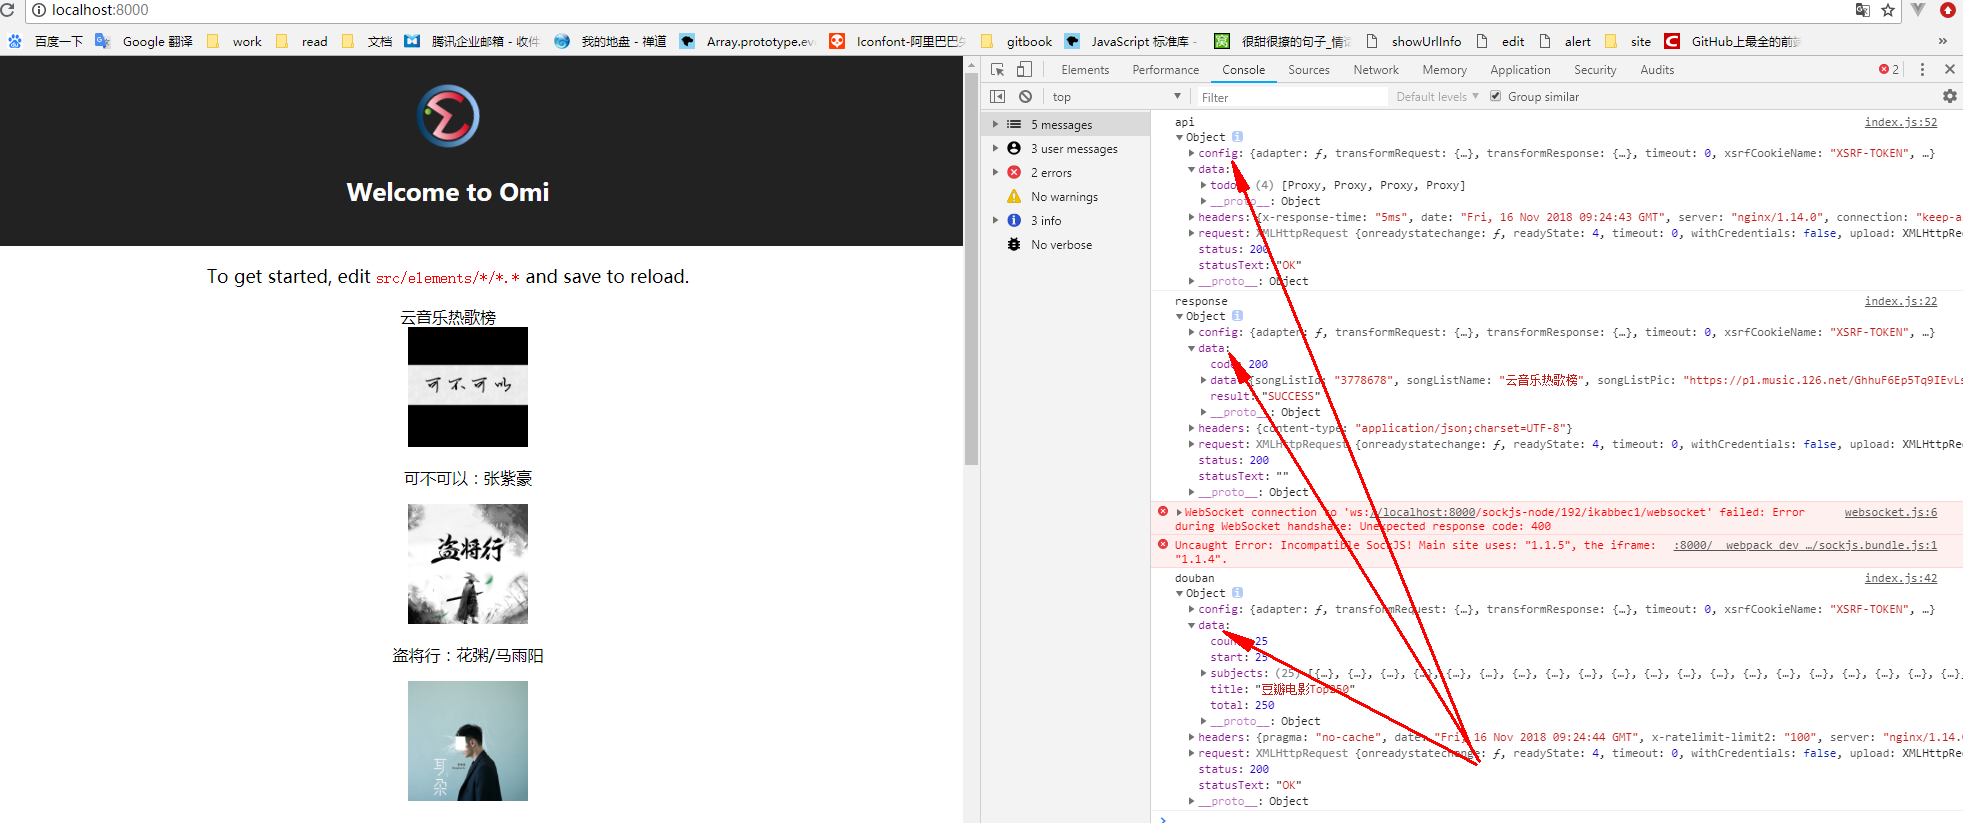Open the 百度一下 bookmark
This screenshot has width=1963, height=823.
(46, 41)
